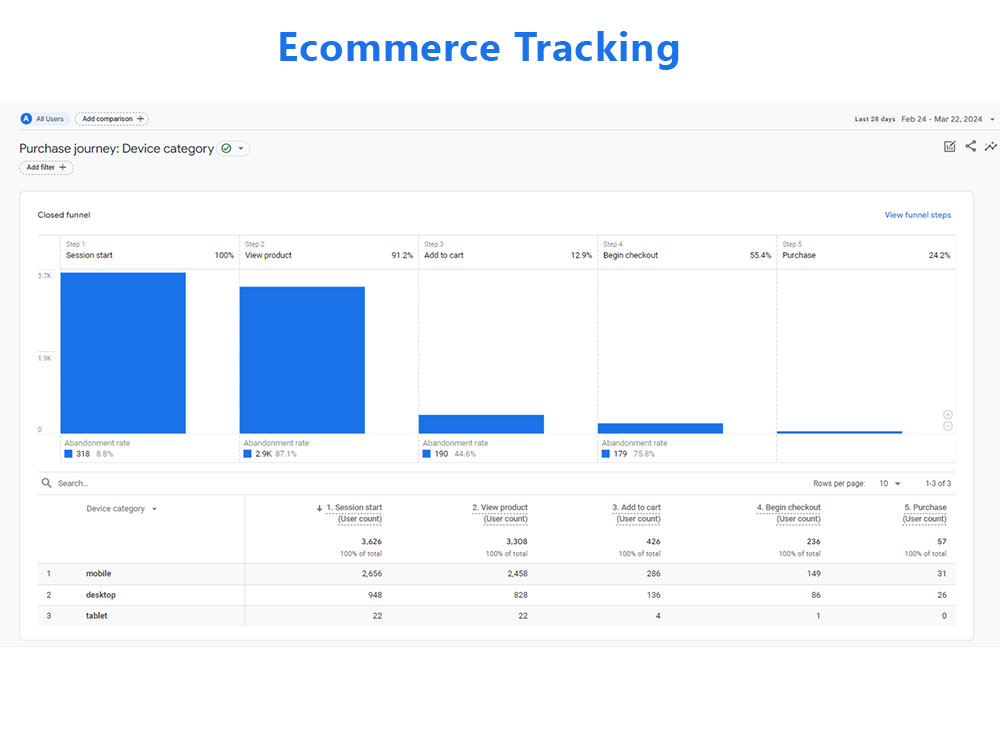
Task: Sort by 2. View product column
Action: (x=500, y=513)
